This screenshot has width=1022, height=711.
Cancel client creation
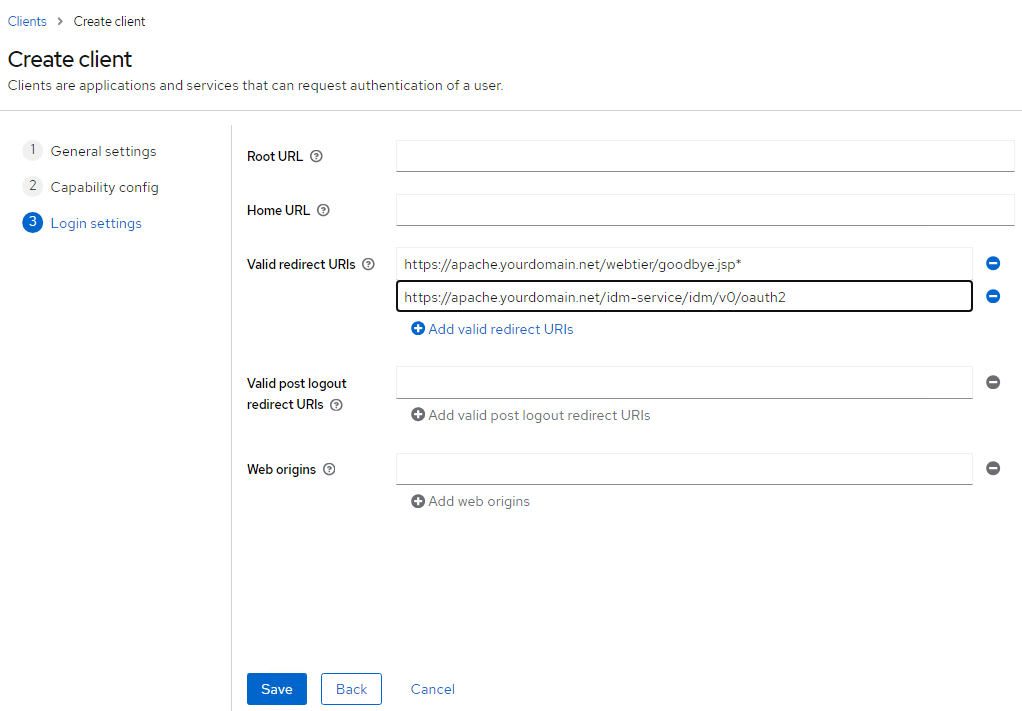(x=432, y=689)
